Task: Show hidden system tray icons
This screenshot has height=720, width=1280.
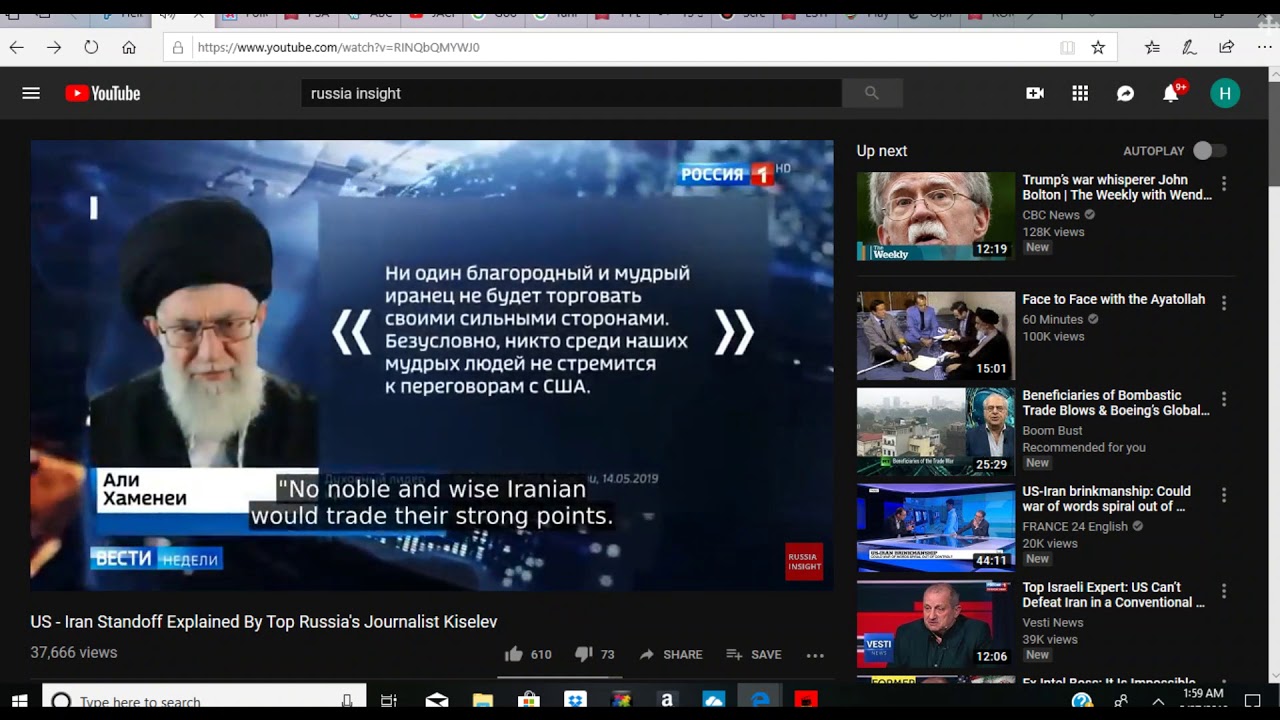Action: coord(1158,701)
